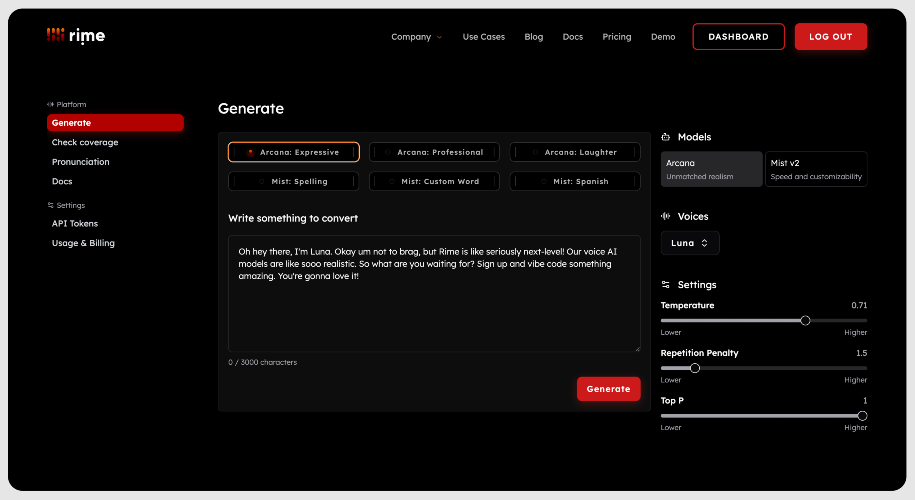Click the red Generate button
This screenshot has width=915, height=500.
tap(608, 389)
